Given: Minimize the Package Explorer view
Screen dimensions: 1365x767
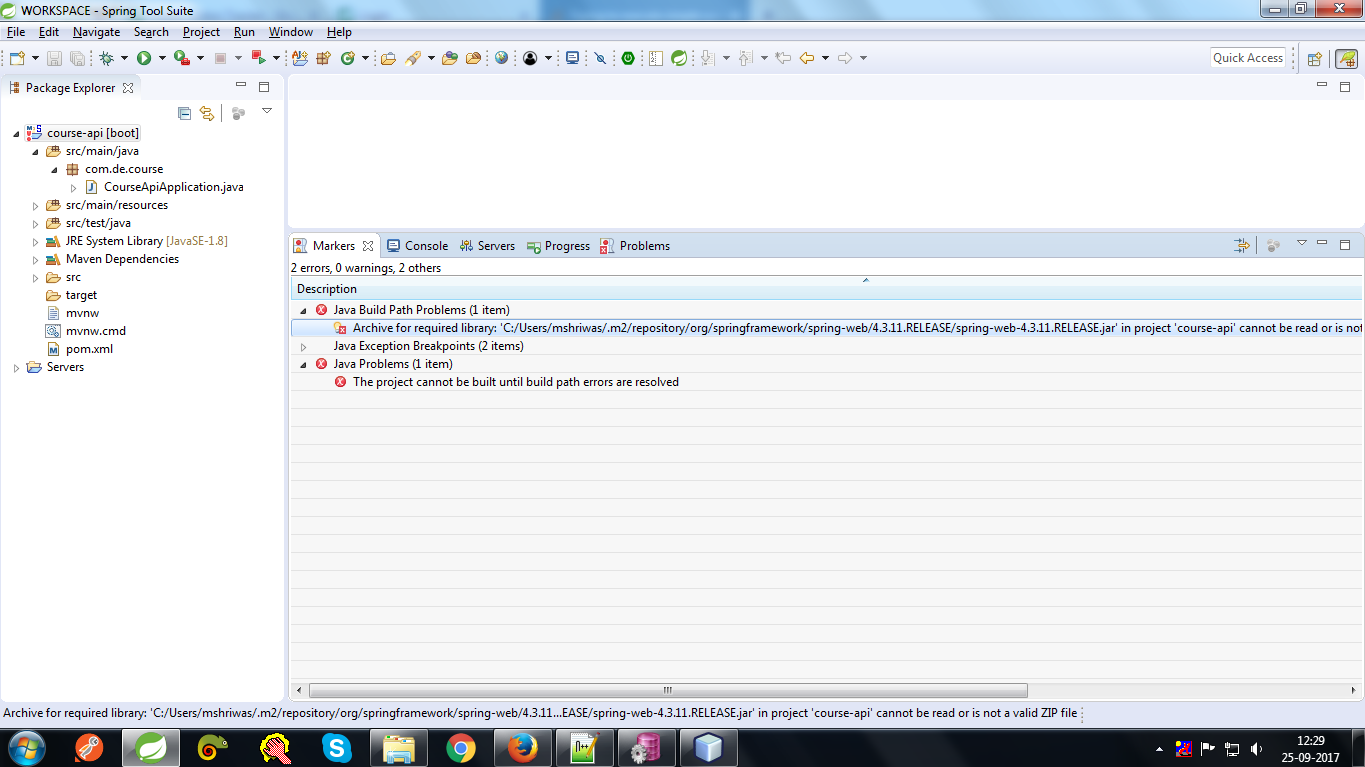Looking at the screenshot, I should [x=241, y=87].
